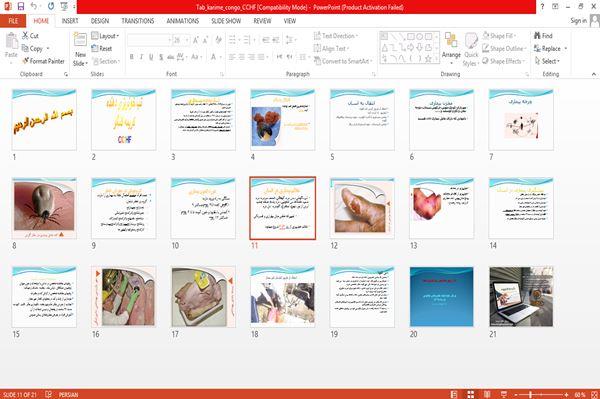The width and height of the screenshot is (600, 399).
Task: Click spell check icon in status bar
Action: (49, 394)
